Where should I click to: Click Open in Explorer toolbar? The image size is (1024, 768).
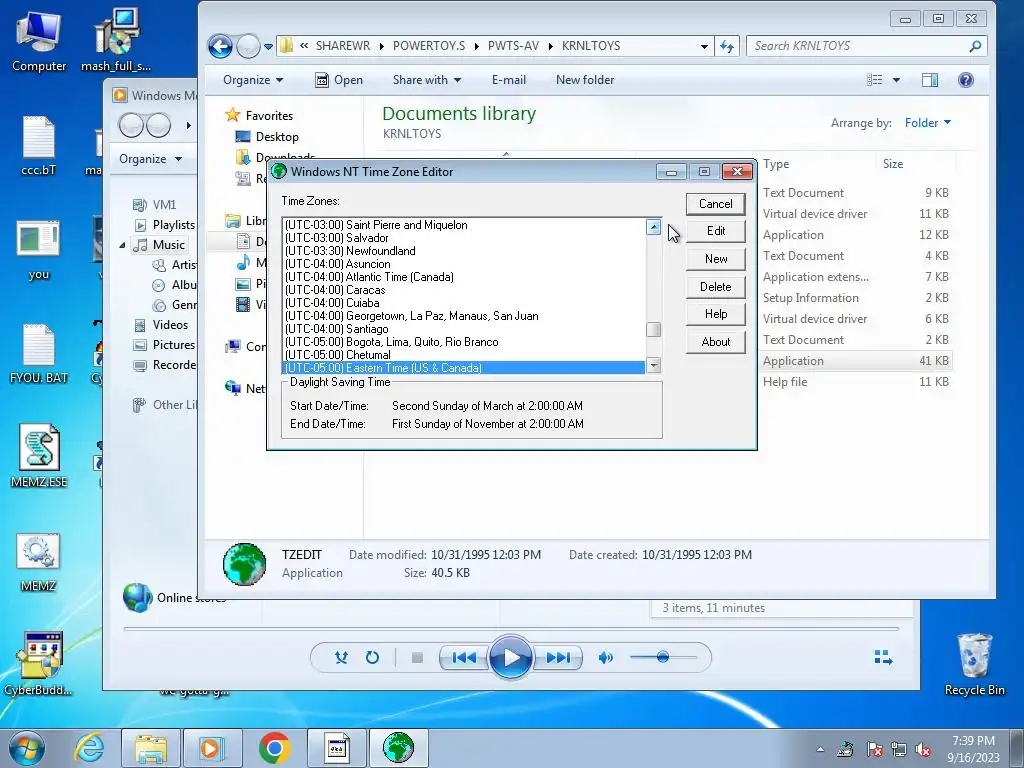[x=339, y=80]
